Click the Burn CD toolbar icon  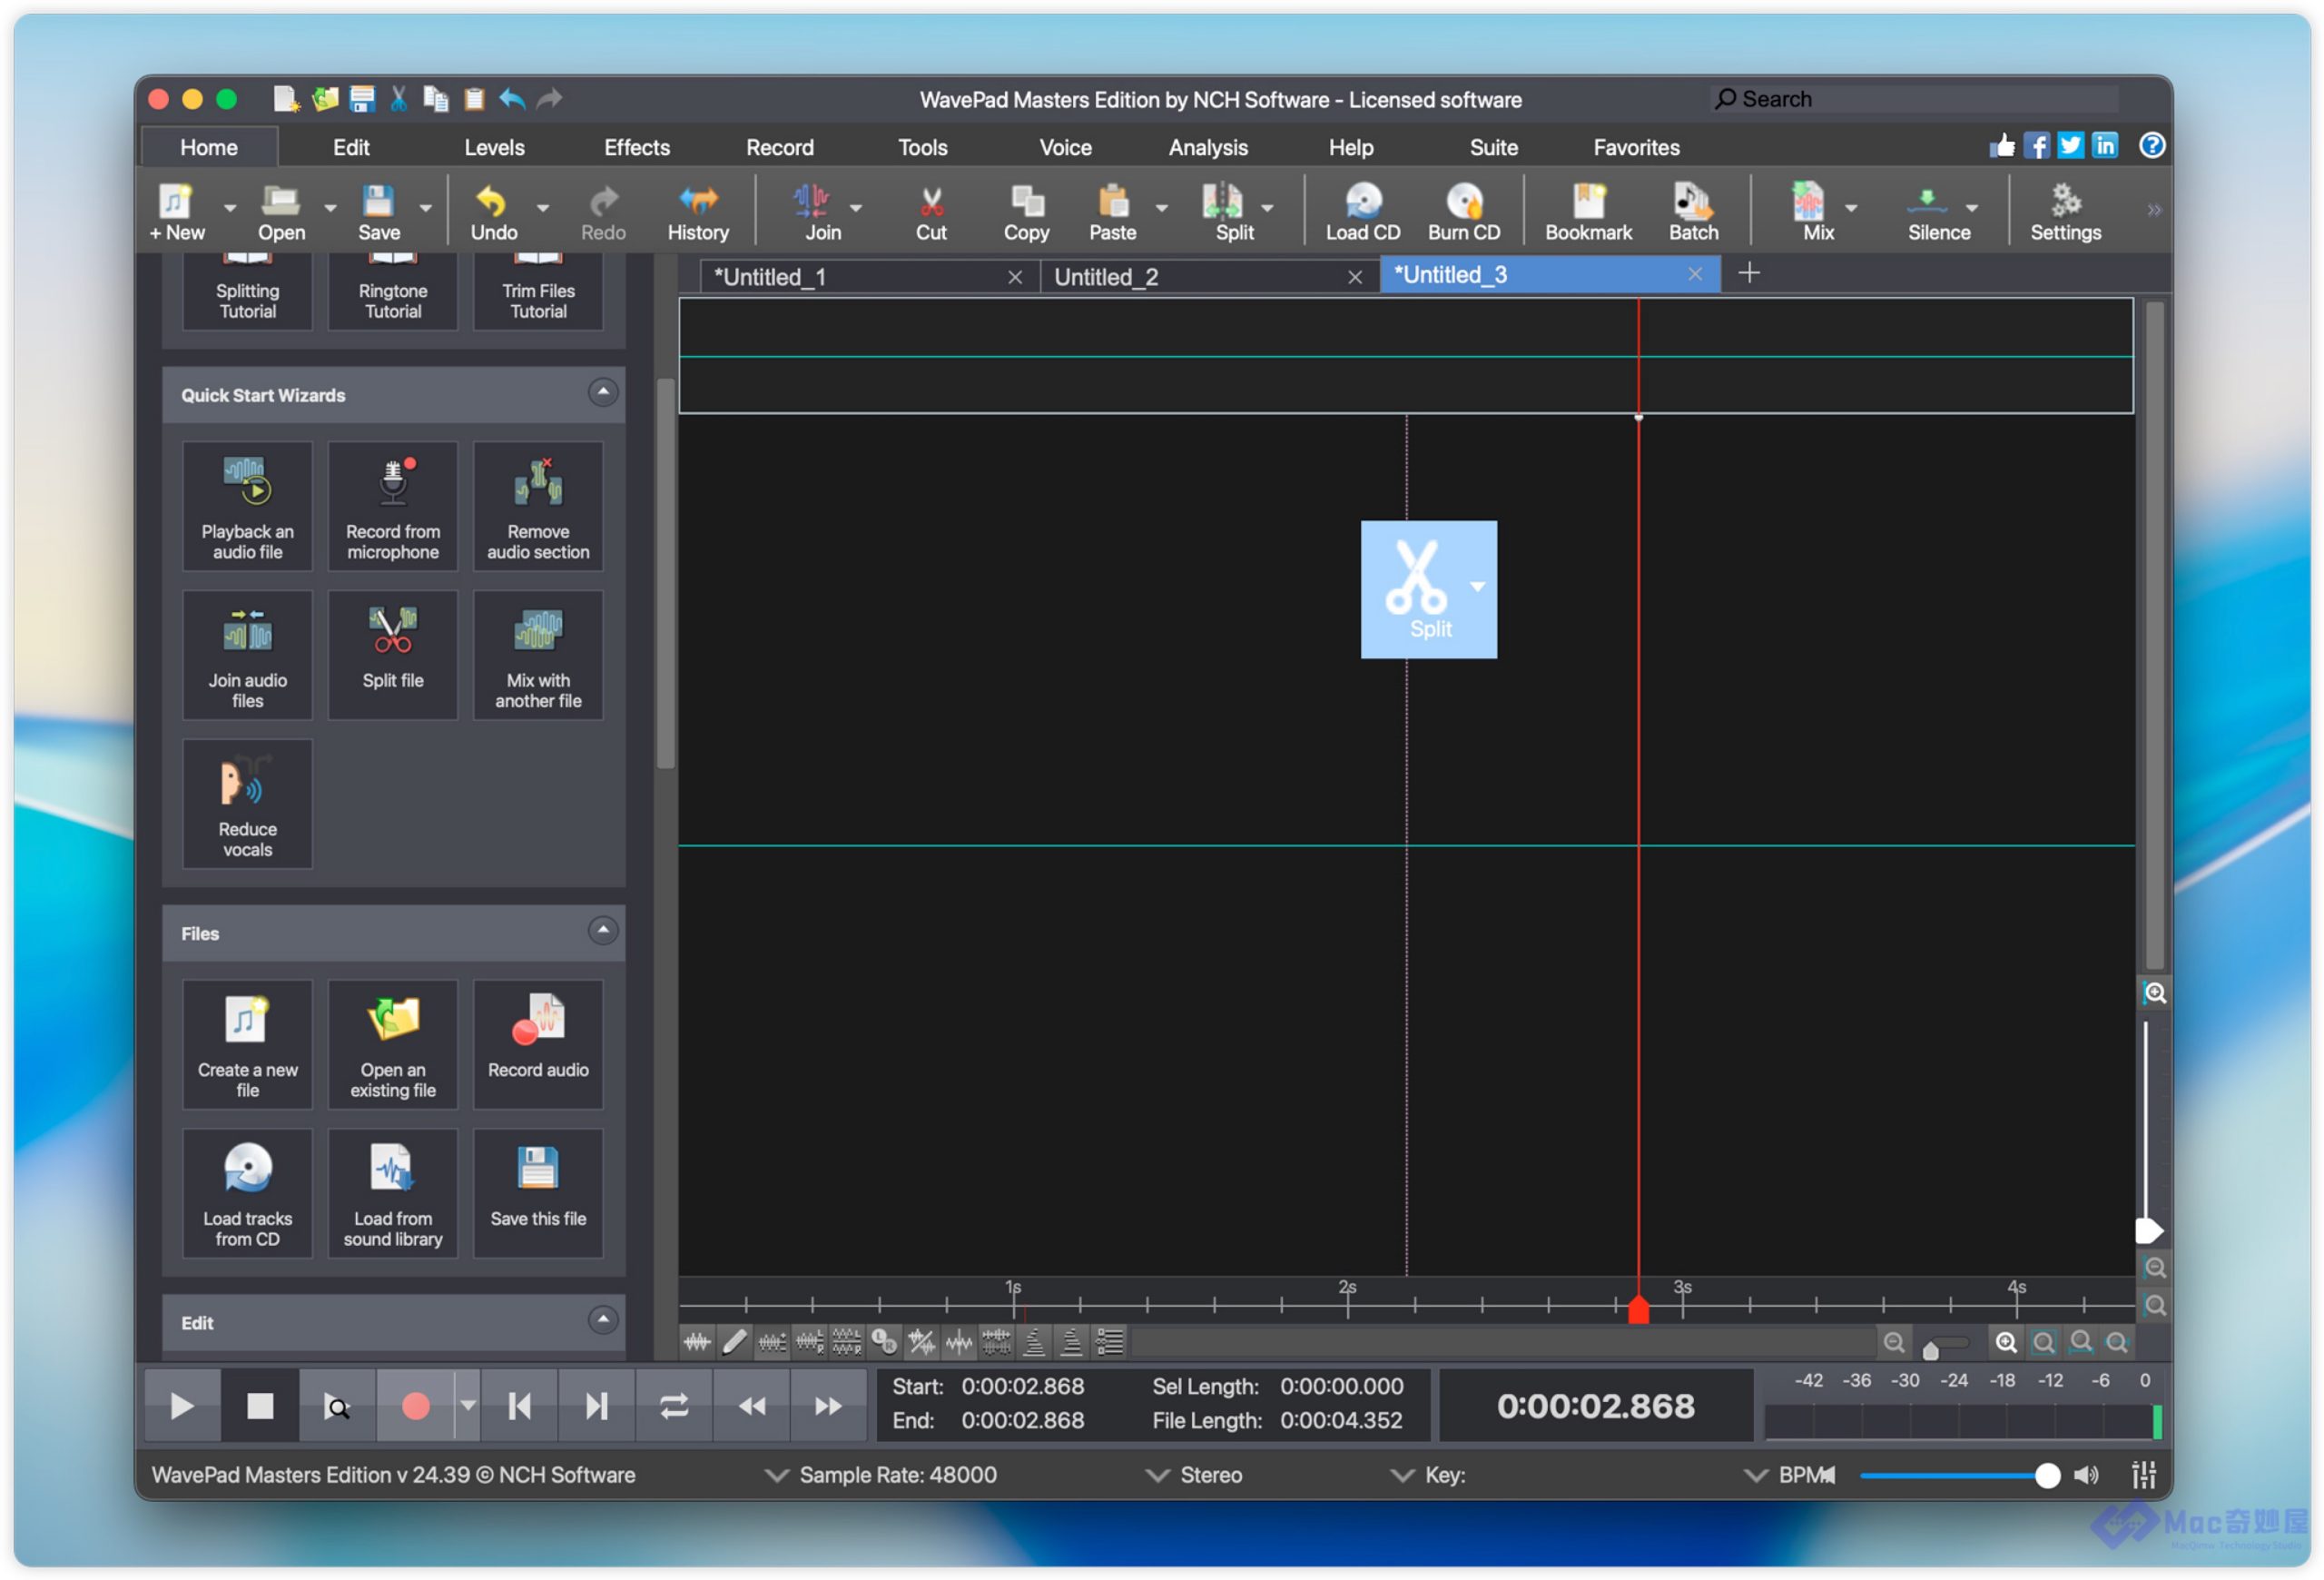click(x=1463, y=211)
